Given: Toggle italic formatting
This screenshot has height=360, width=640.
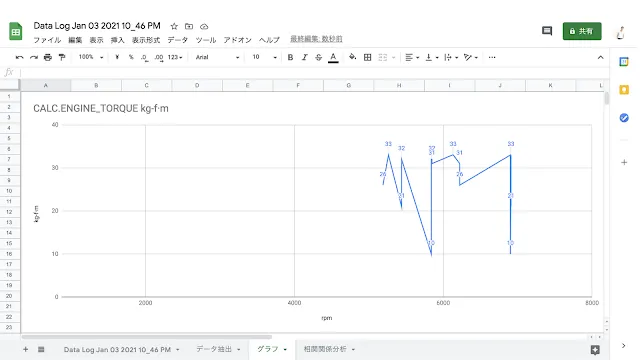Looking at the screenshot, I should [x=304, y=58].
